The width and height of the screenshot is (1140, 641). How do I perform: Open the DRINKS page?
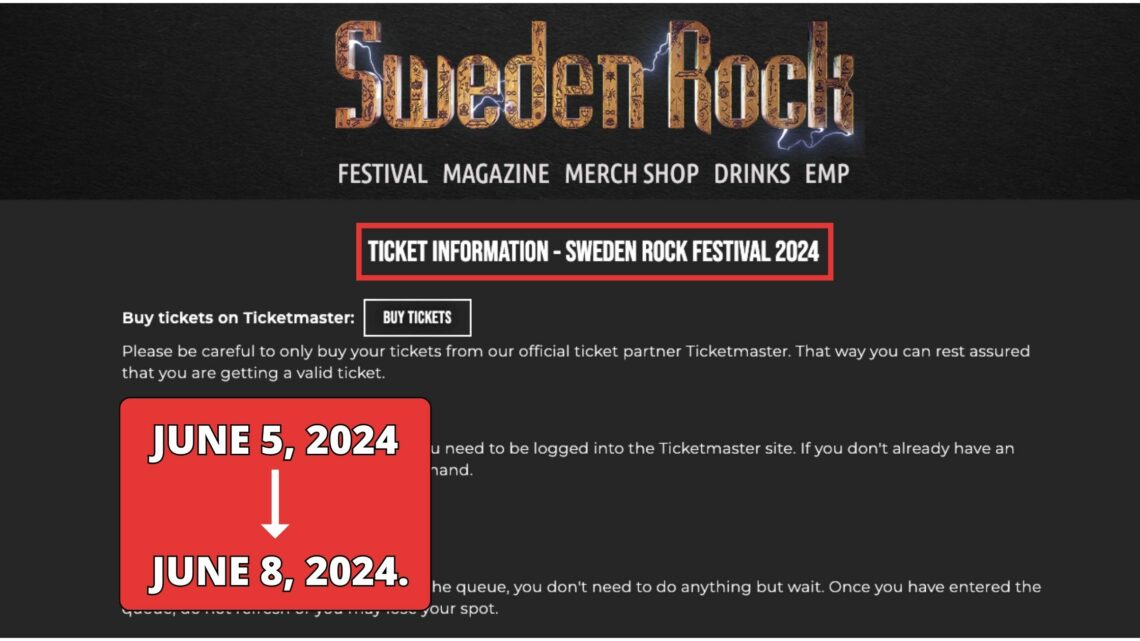pos(752,173)
